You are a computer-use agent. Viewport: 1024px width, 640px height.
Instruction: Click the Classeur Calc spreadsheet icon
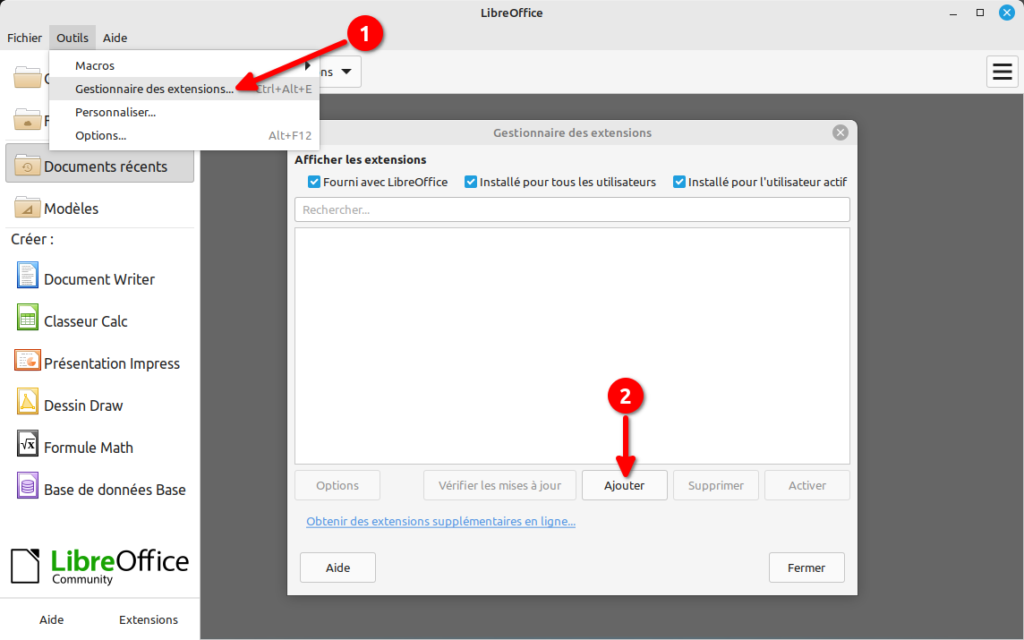click(x=27, y=318)
